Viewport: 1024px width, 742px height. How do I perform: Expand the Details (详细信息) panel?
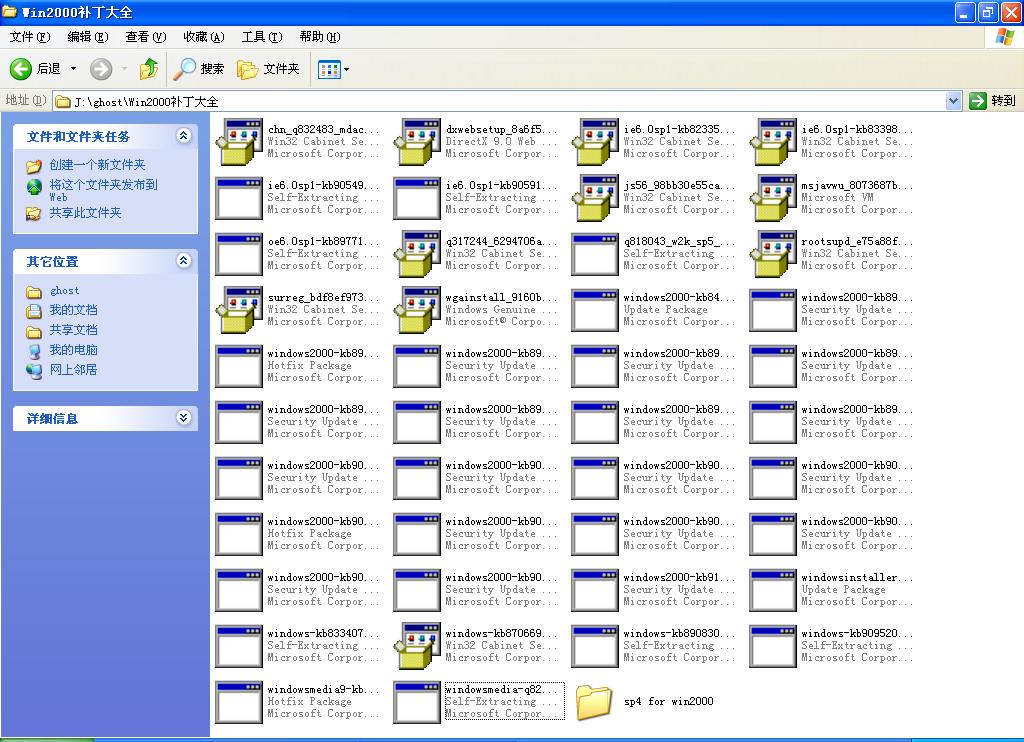184,417
